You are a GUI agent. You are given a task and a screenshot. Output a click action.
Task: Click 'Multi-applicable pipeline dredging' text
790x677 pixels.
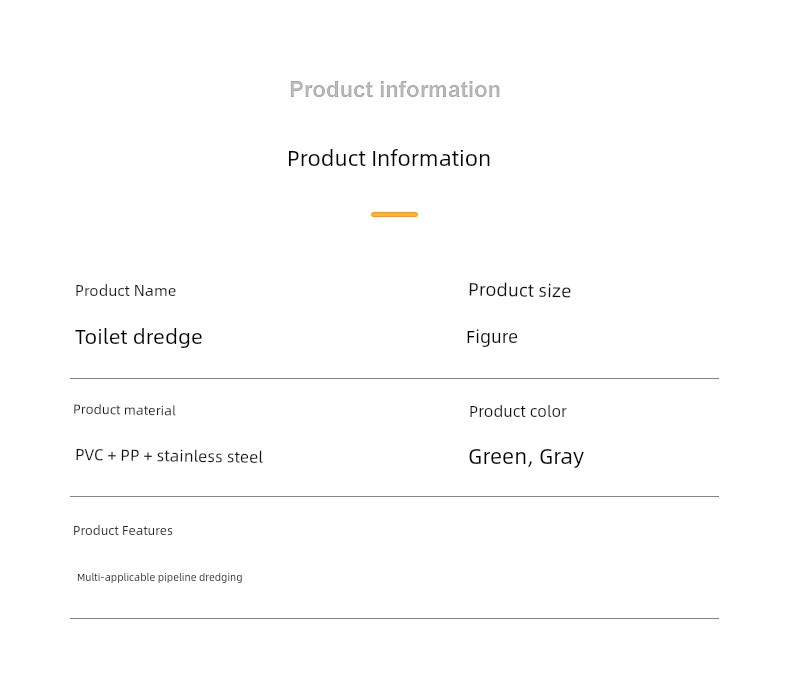[x=160, y=577]
